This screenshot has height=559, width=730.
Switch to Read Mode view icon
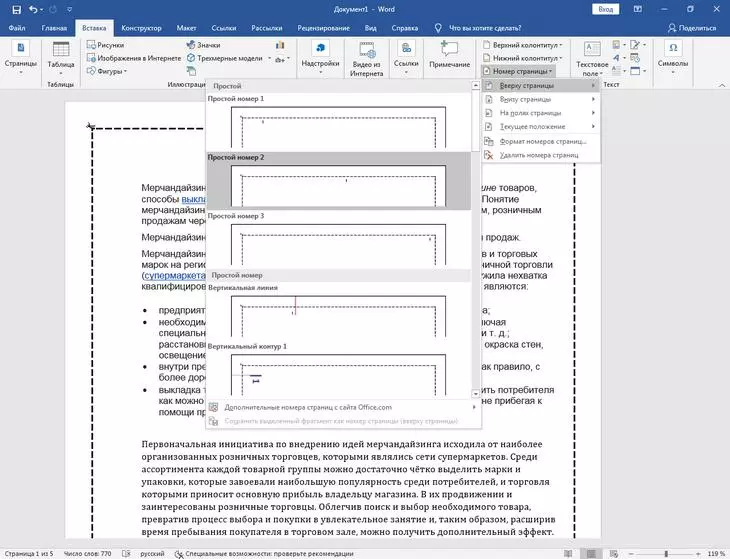click(568, 553)
